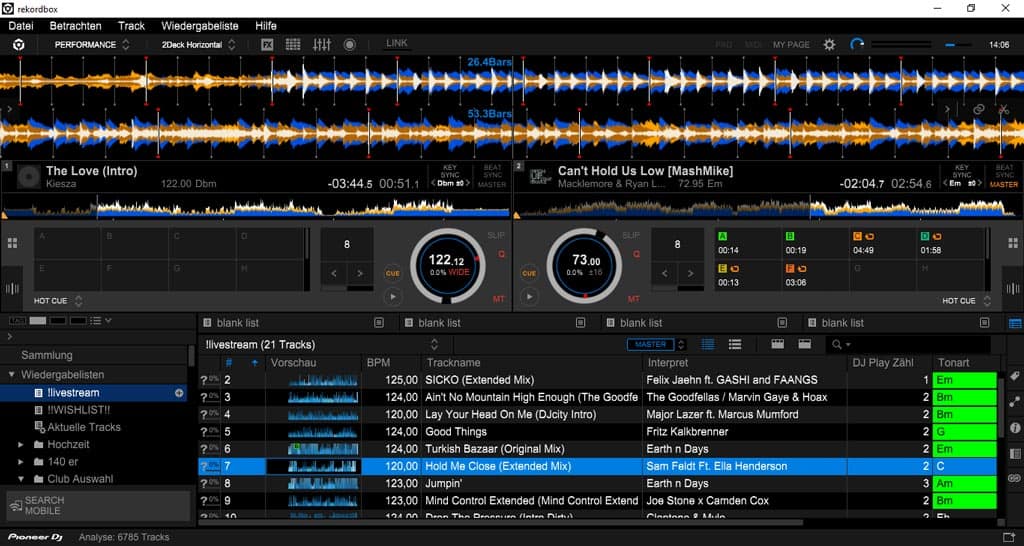Click the LINK button

[x=396, y=43]
